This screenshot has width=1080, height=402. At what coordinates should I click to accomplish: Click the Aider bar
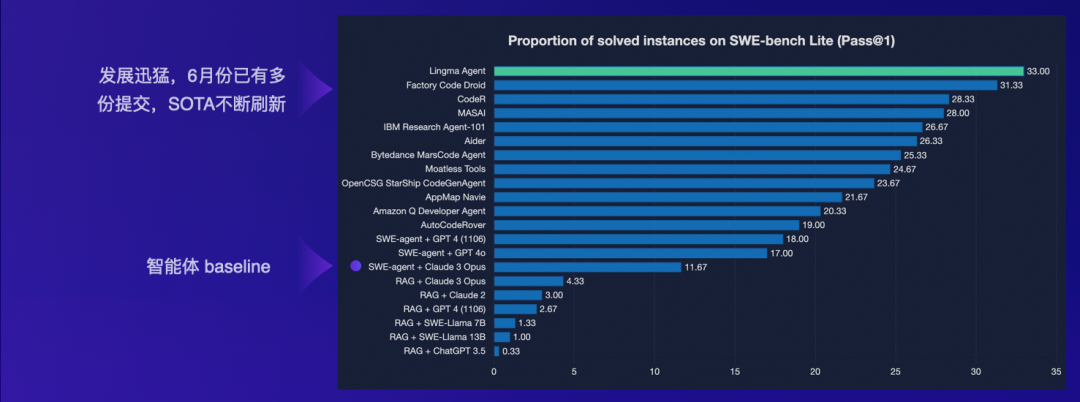click(705, 141)
